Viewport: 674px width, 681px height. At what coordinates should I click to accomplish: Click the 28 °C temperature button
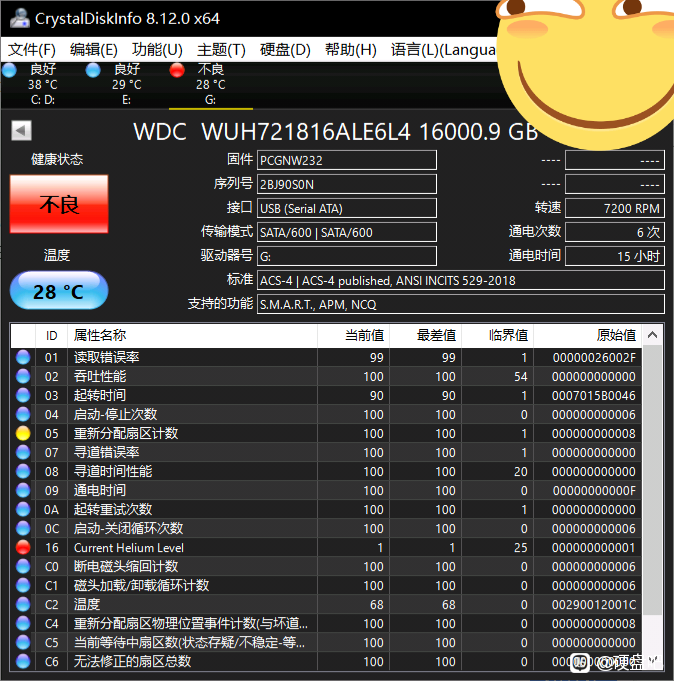pos(59,291)
